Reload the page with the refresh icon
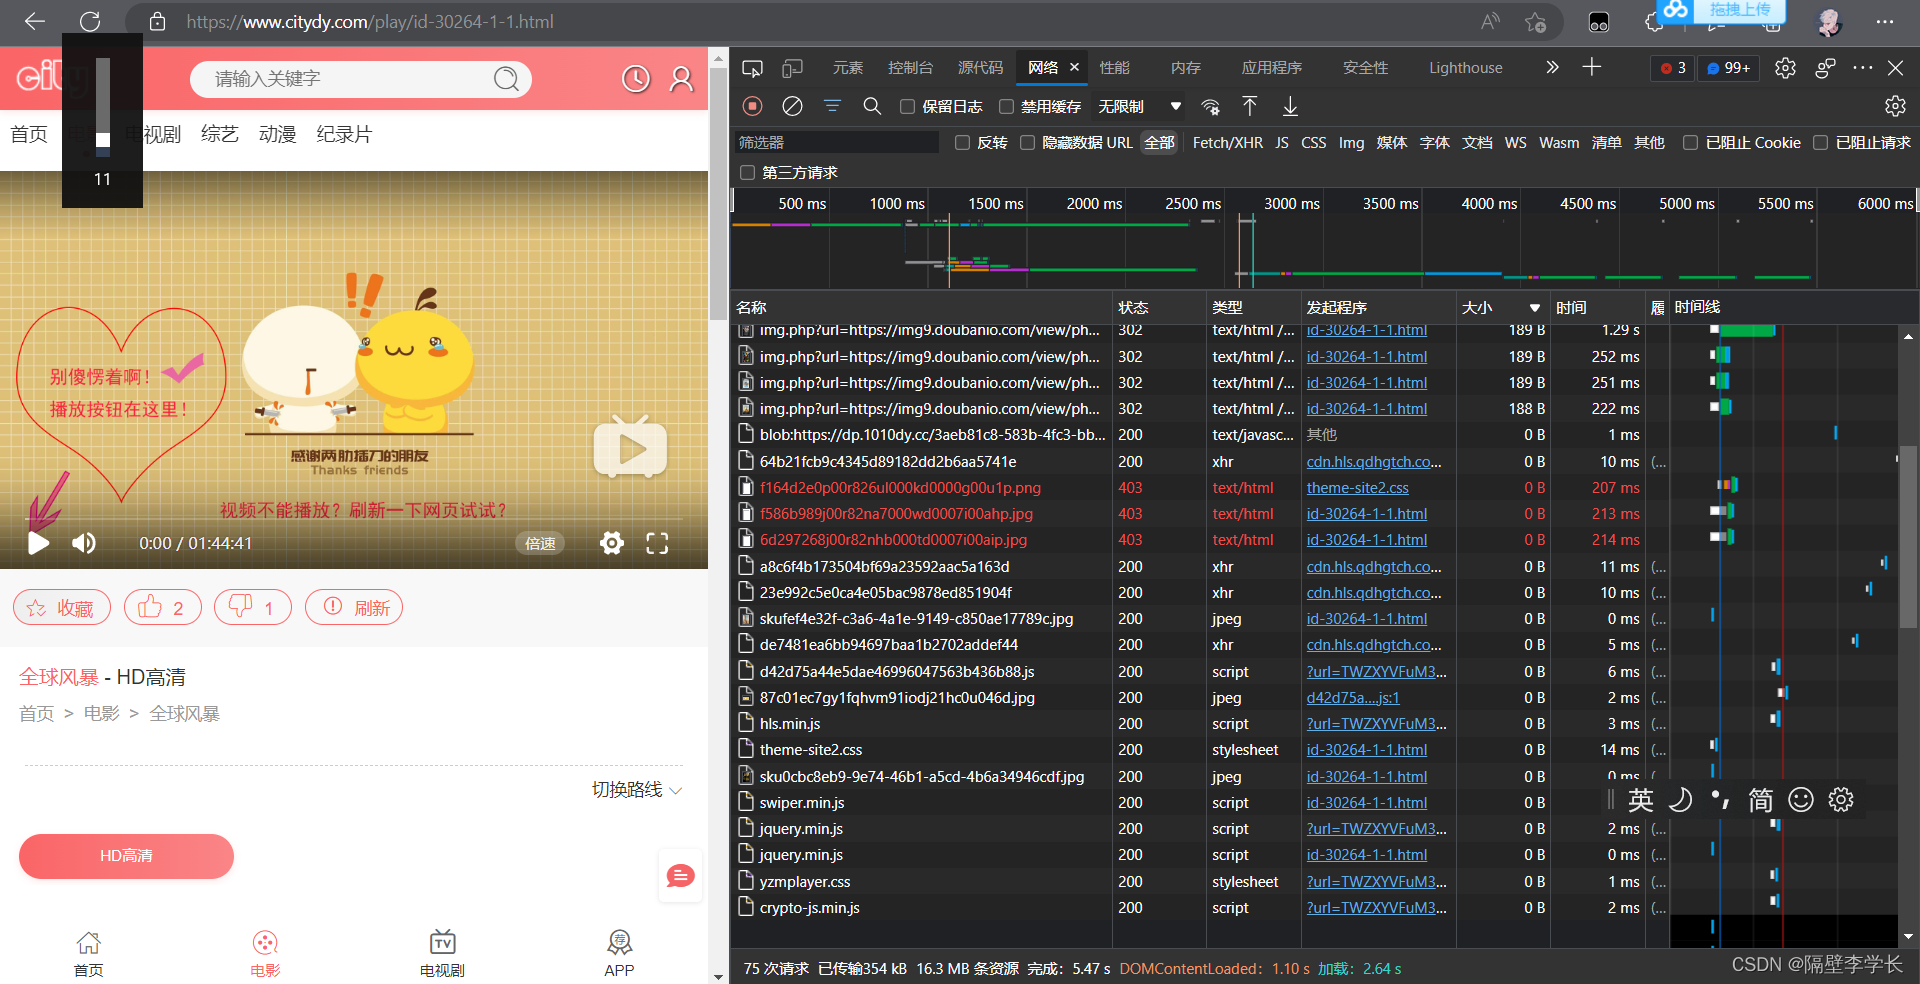1920x984 pixels. tap(90, 21)
